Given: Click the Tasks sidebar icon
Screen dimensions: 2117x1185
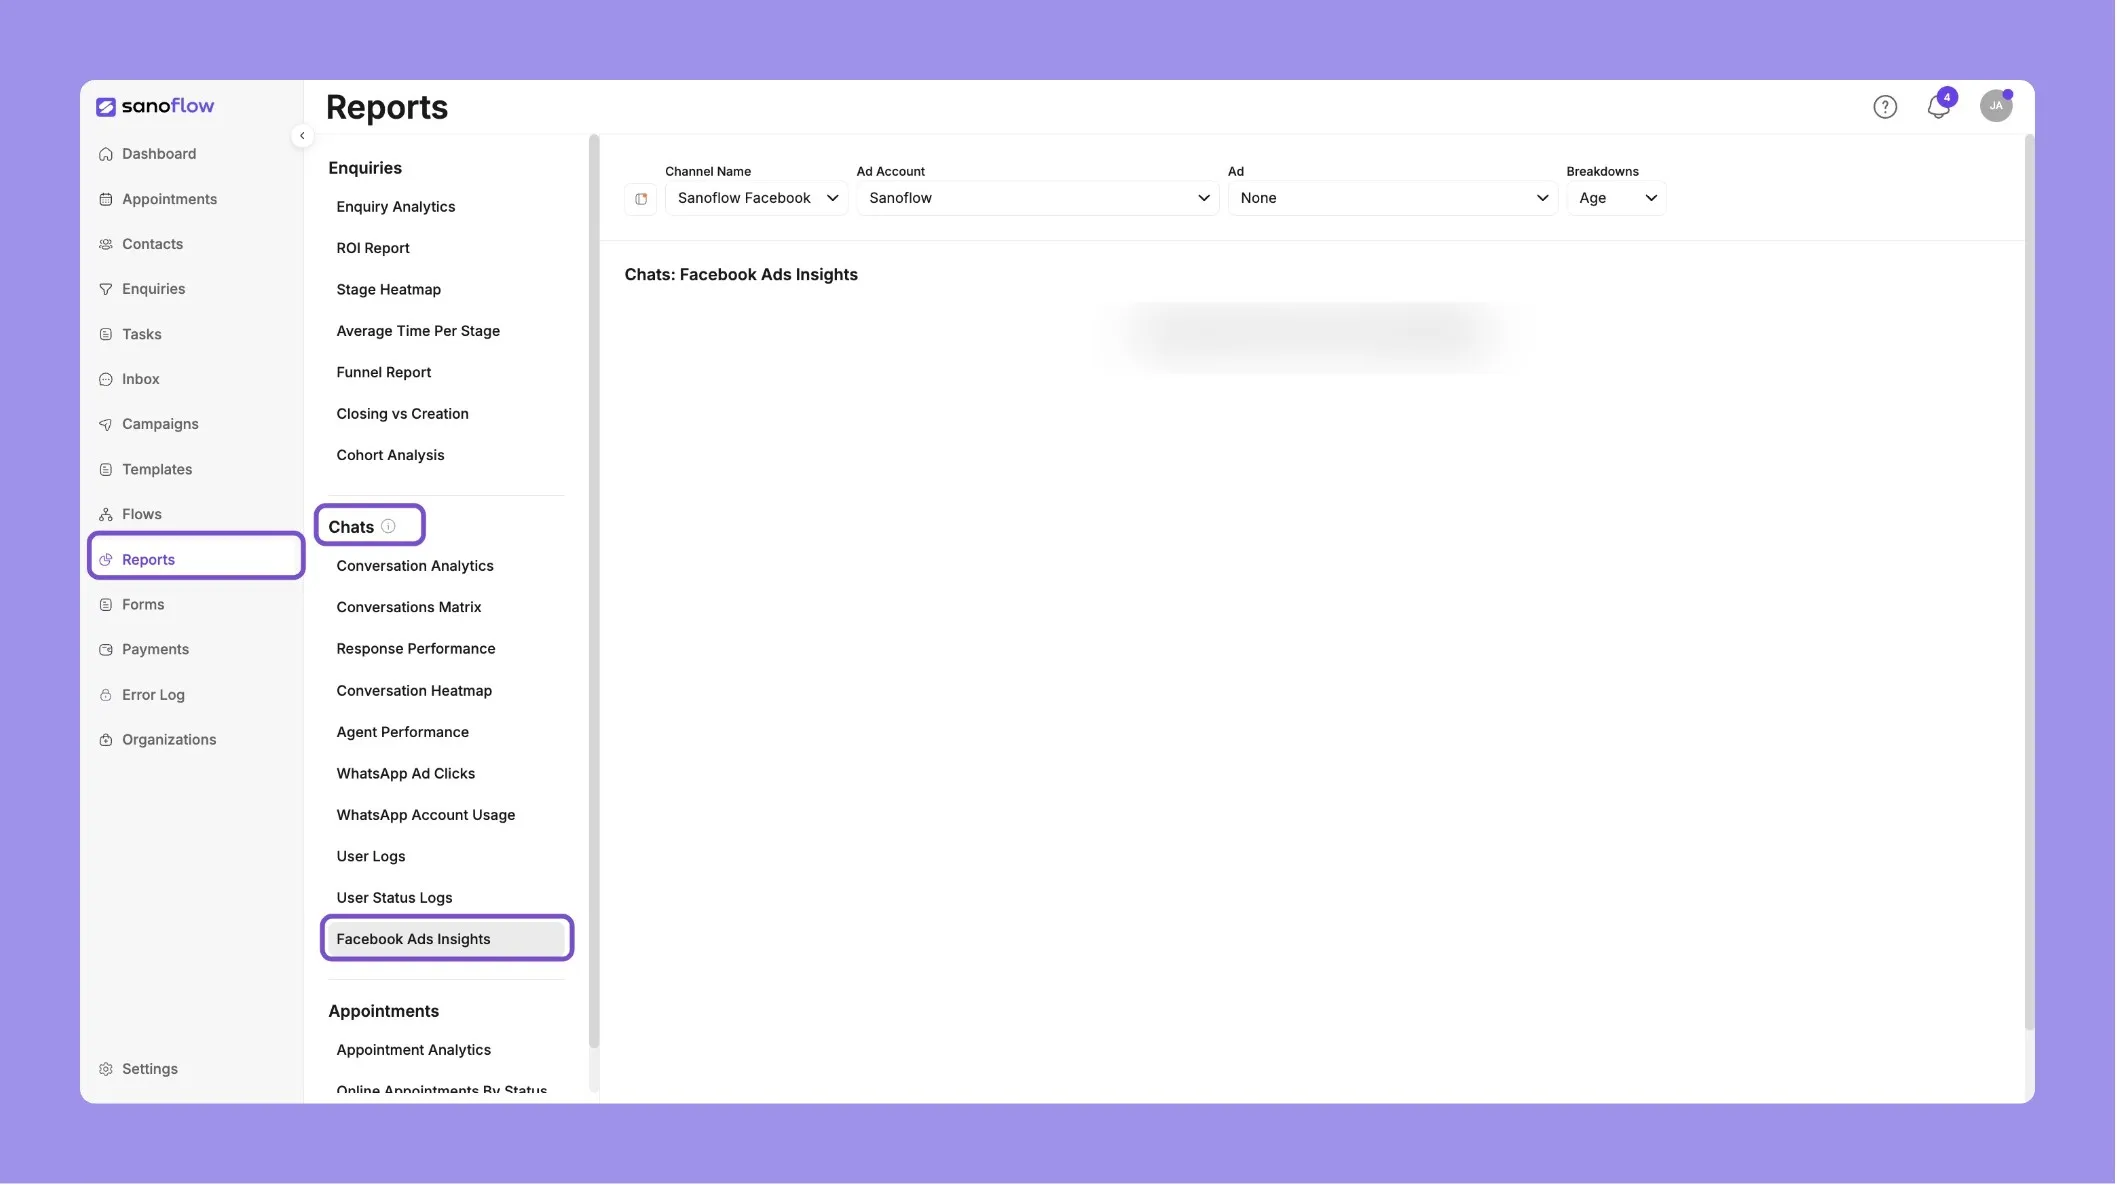Looking at the screenshot, I should click(x=106, y=334).
